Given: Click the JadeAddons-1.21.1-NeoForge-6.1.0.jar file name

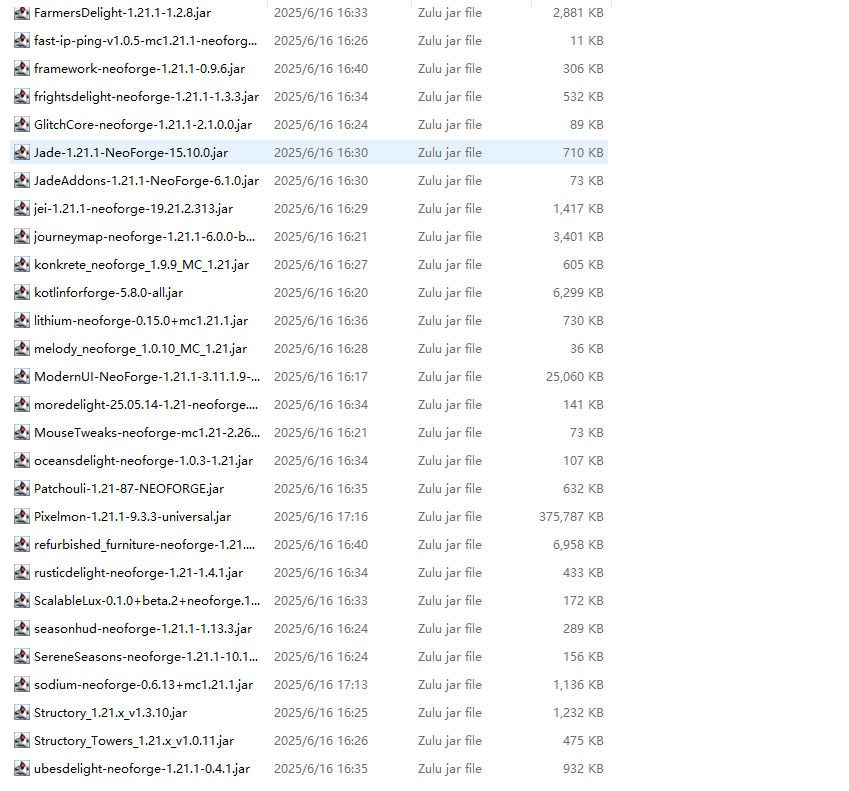Looking at the screenshot, I should tap(146, 181).
